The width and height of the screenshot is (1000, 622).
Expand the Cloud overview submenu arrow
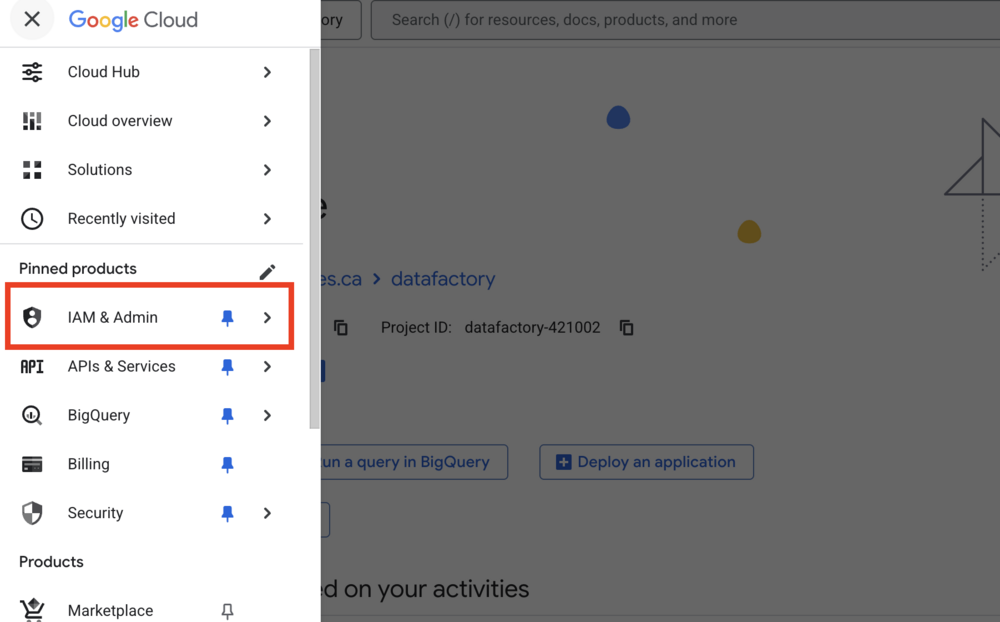tap(267, 121)
